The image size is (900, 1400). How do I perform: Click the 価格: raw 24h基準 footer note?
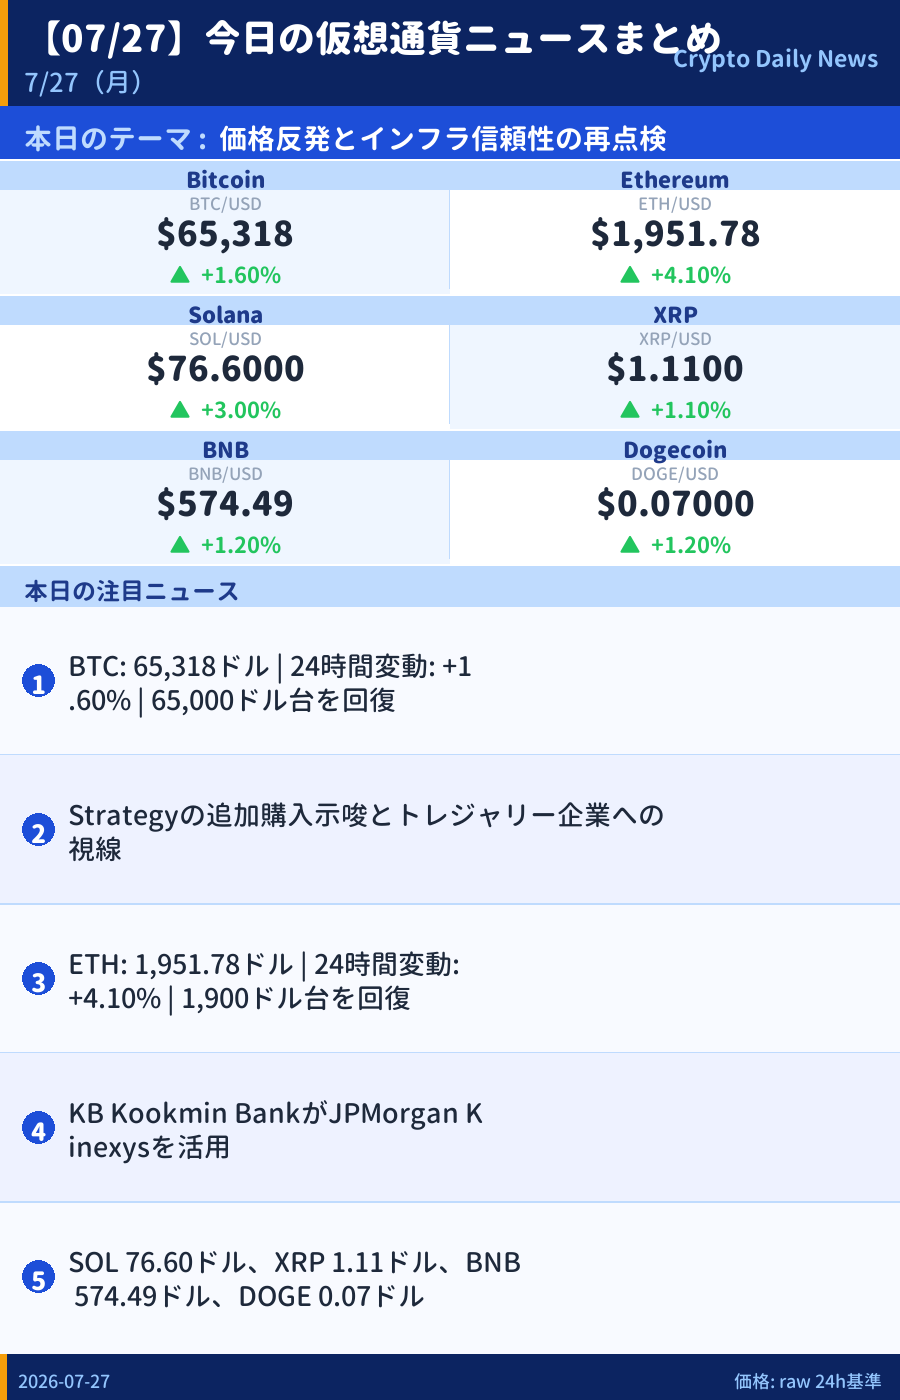(x=808, y=1381)
